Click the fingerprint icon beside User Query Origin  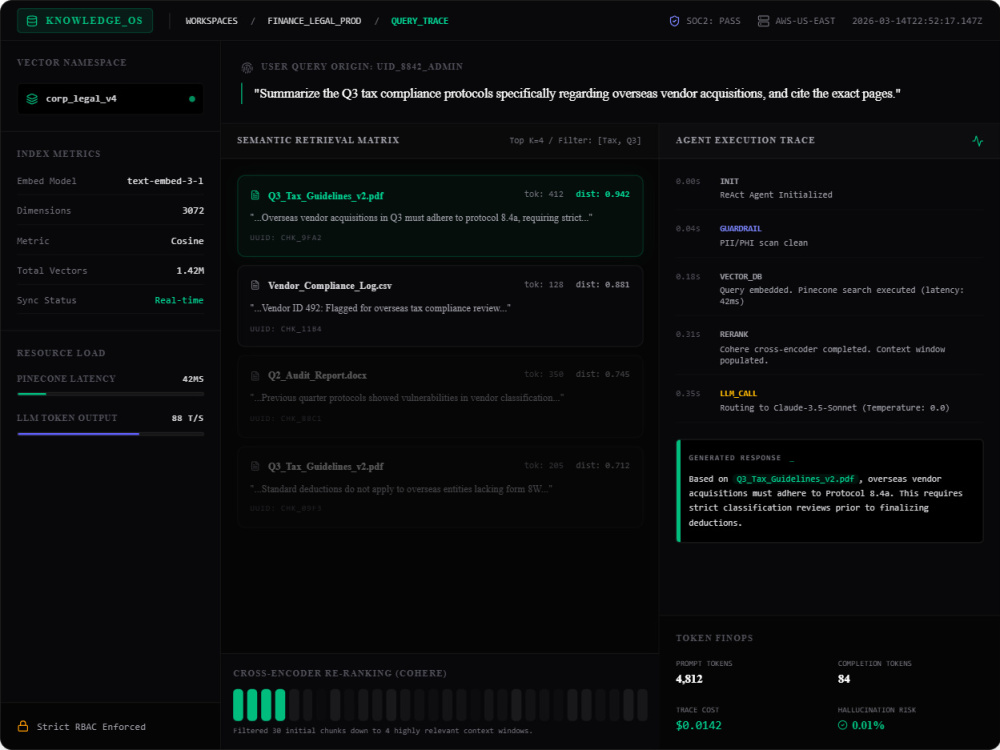247,67
